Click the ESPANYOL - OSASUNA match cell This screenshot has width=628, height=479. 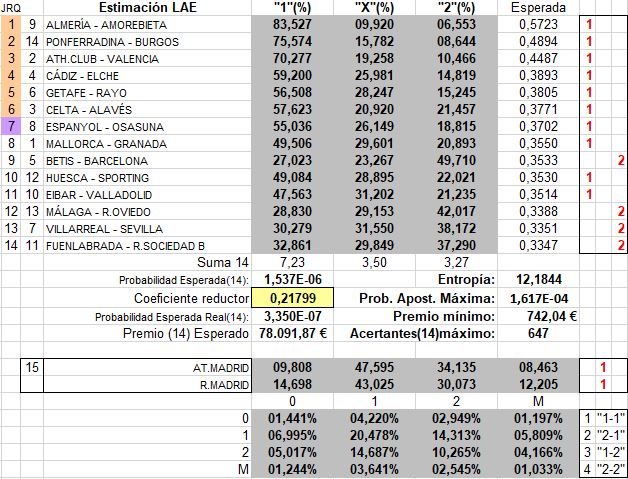coord(147,127)
